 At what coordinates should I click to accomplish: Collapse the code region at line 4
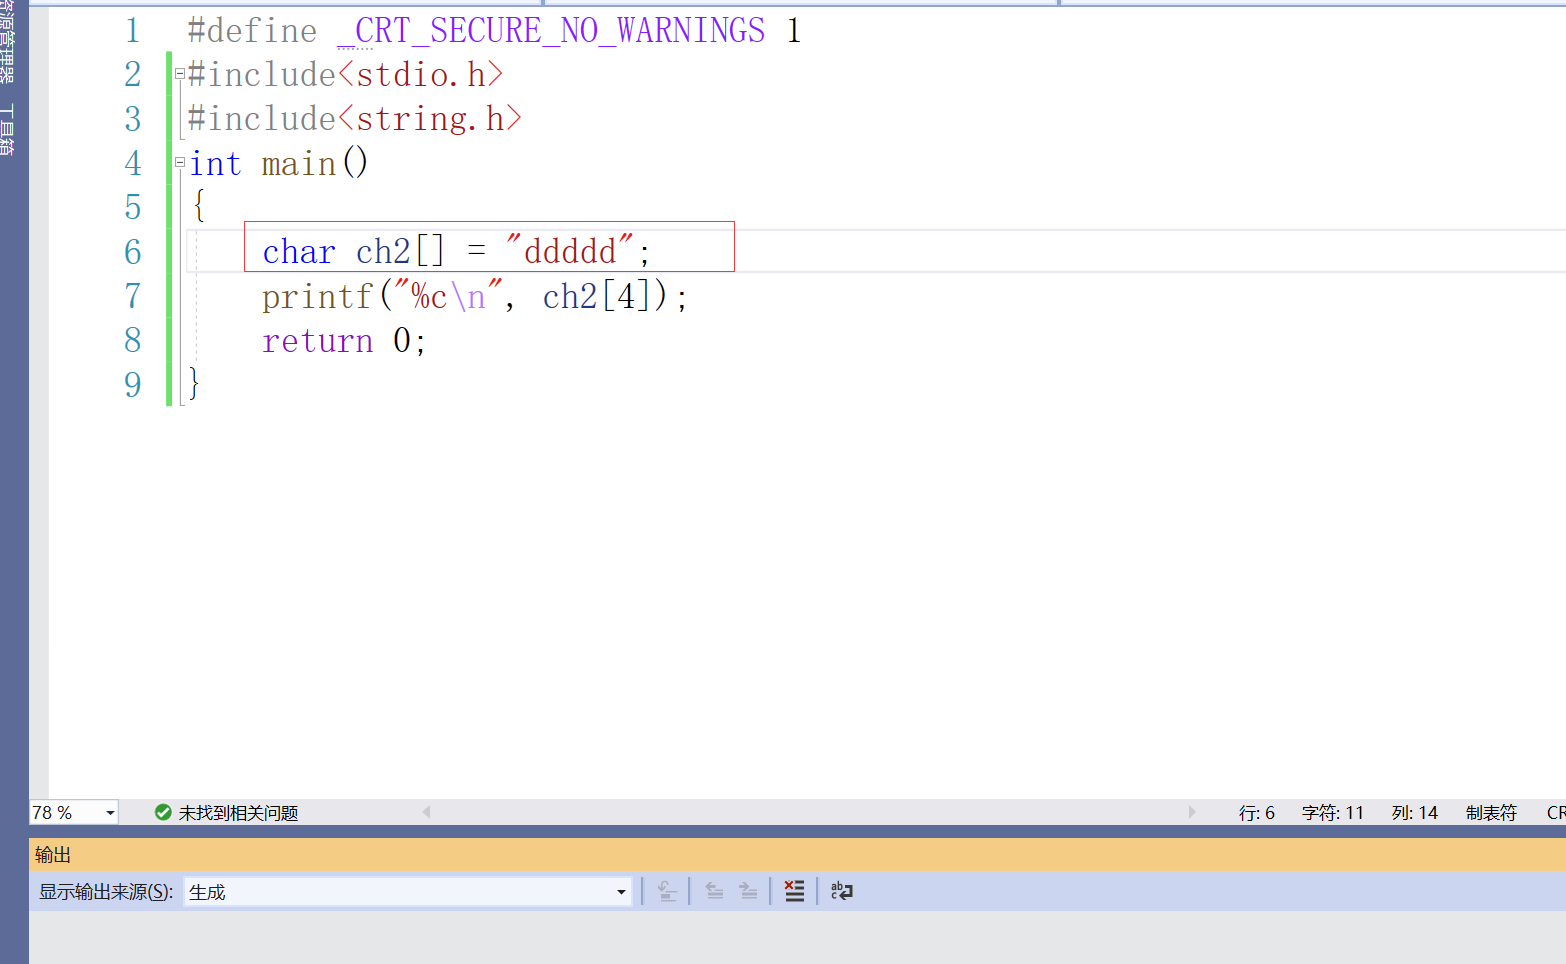point(178,163)
